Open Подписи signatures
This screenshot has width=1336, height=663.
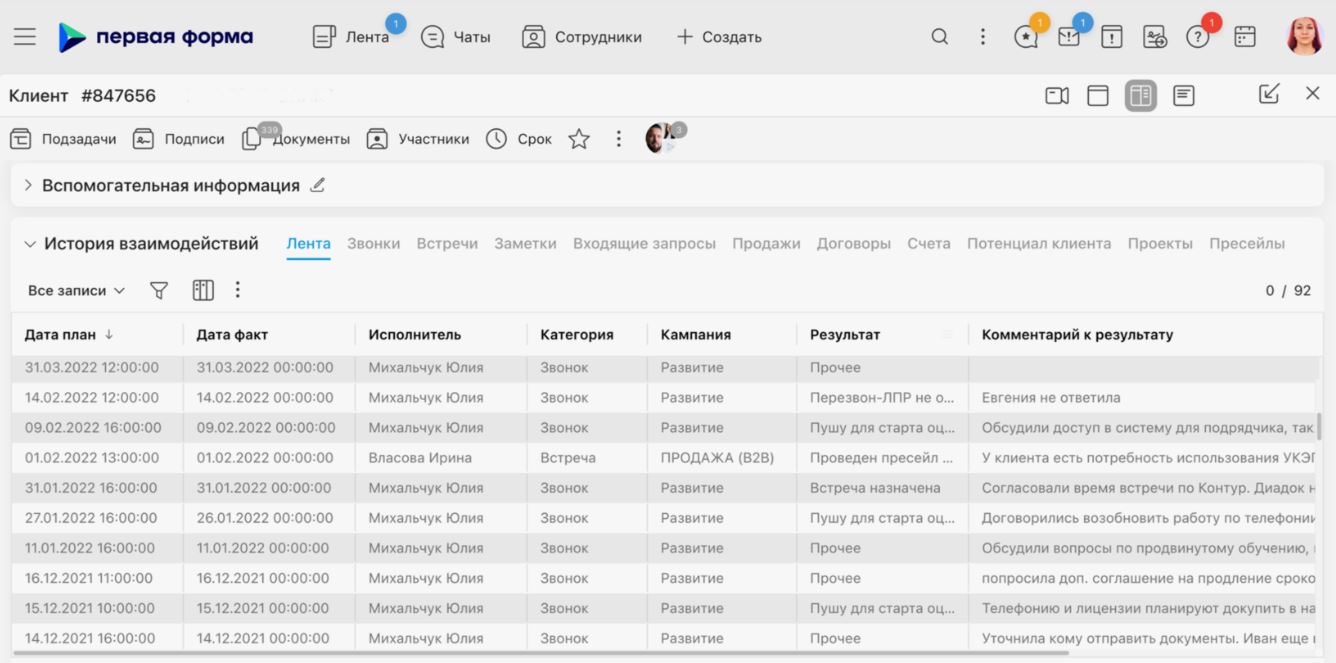(179, 139)
